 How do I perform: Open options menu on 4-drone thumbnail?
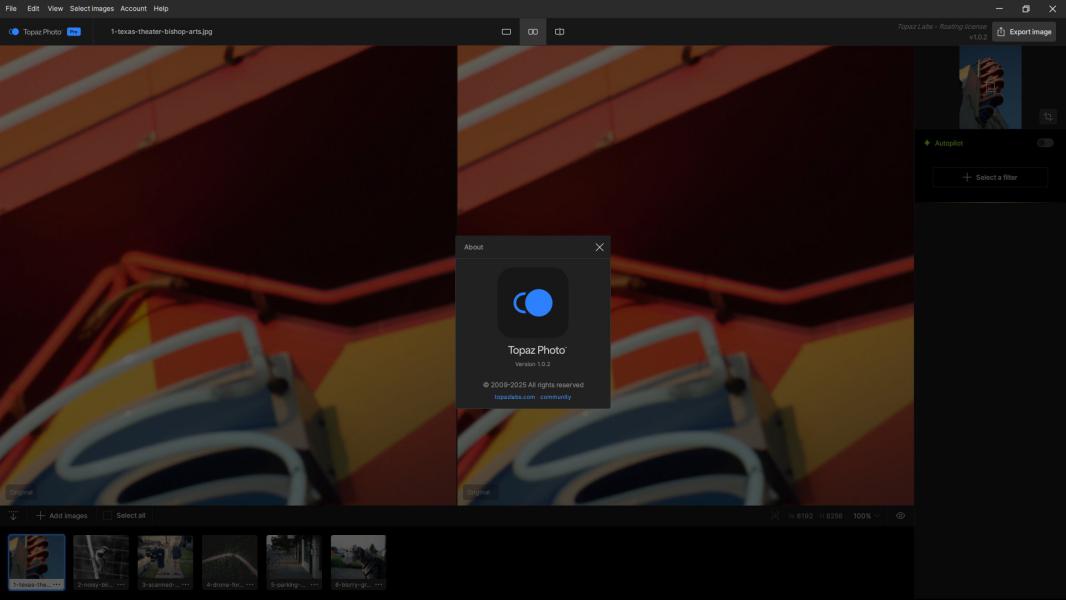click(x=250, y=584)
